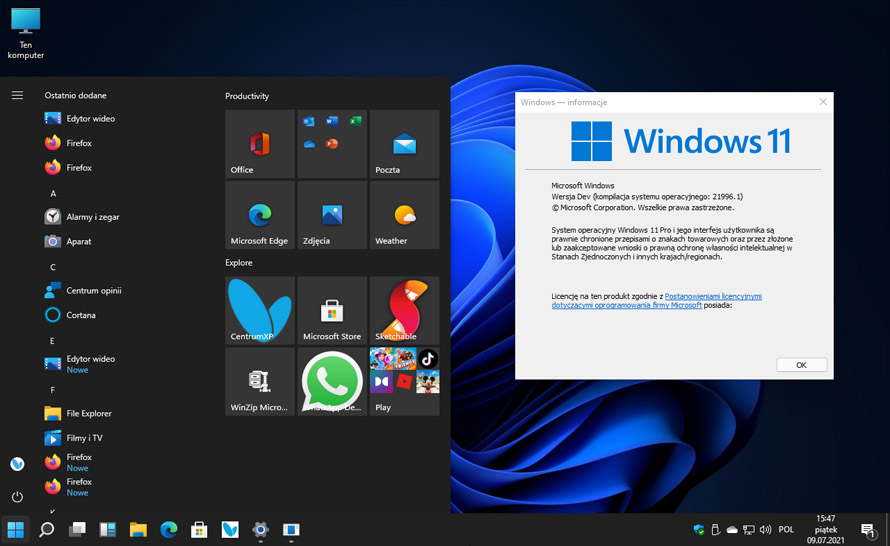The image size is (890, 546).
Task: Open the Widgets panel from the taskbar
Action: coord(108,530)
